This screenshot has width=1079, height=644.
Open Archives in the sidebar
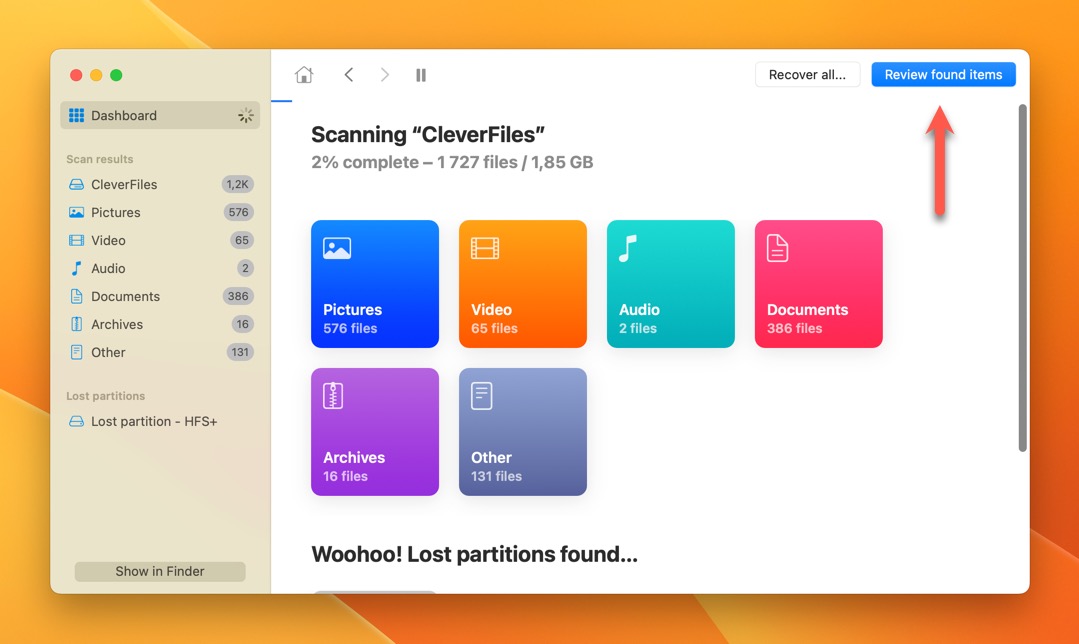(x=160, y=324)
